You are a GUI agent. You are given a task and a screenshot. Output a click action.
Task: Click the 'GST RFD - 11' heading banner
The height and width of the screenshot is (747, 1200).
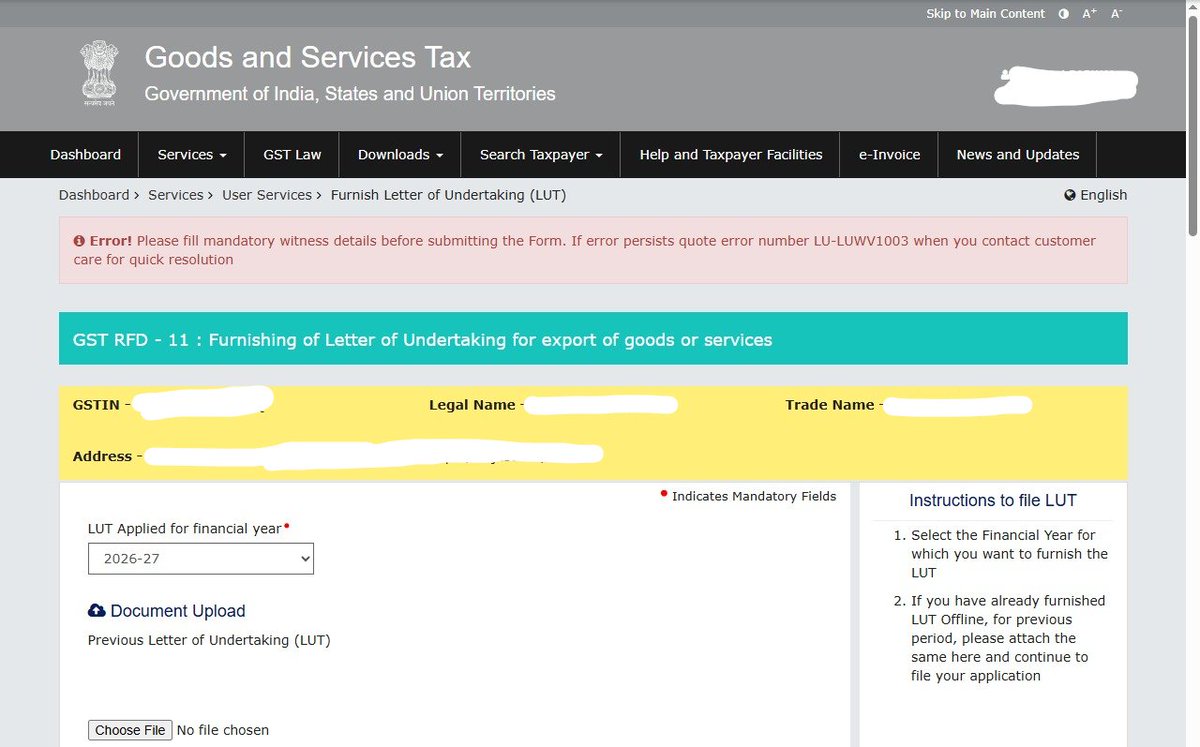[x=593, y=339]
